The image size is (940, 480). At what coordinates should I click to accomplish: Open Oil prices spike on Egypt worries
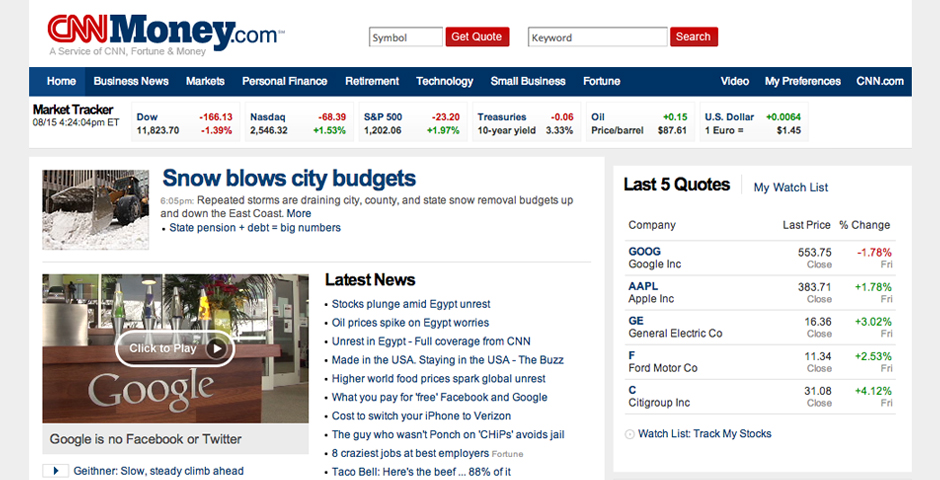pyautogui.click(x=410, y=323)
